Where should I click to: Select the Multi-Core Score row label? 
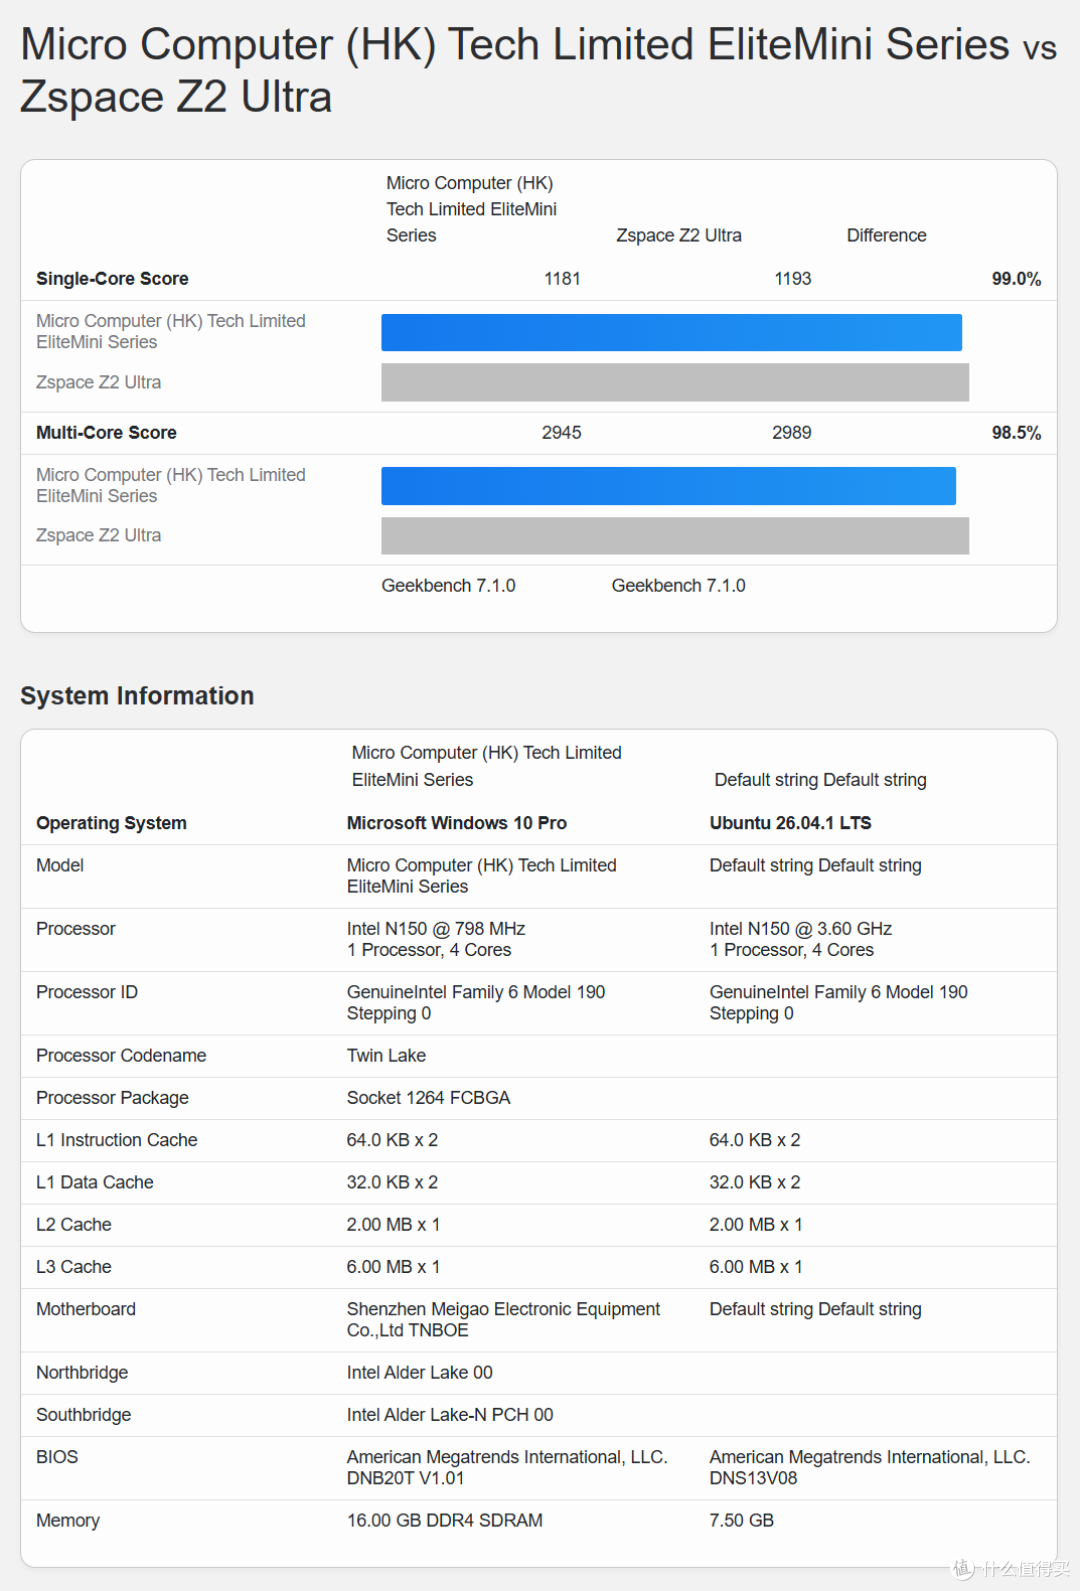point(106,433)
